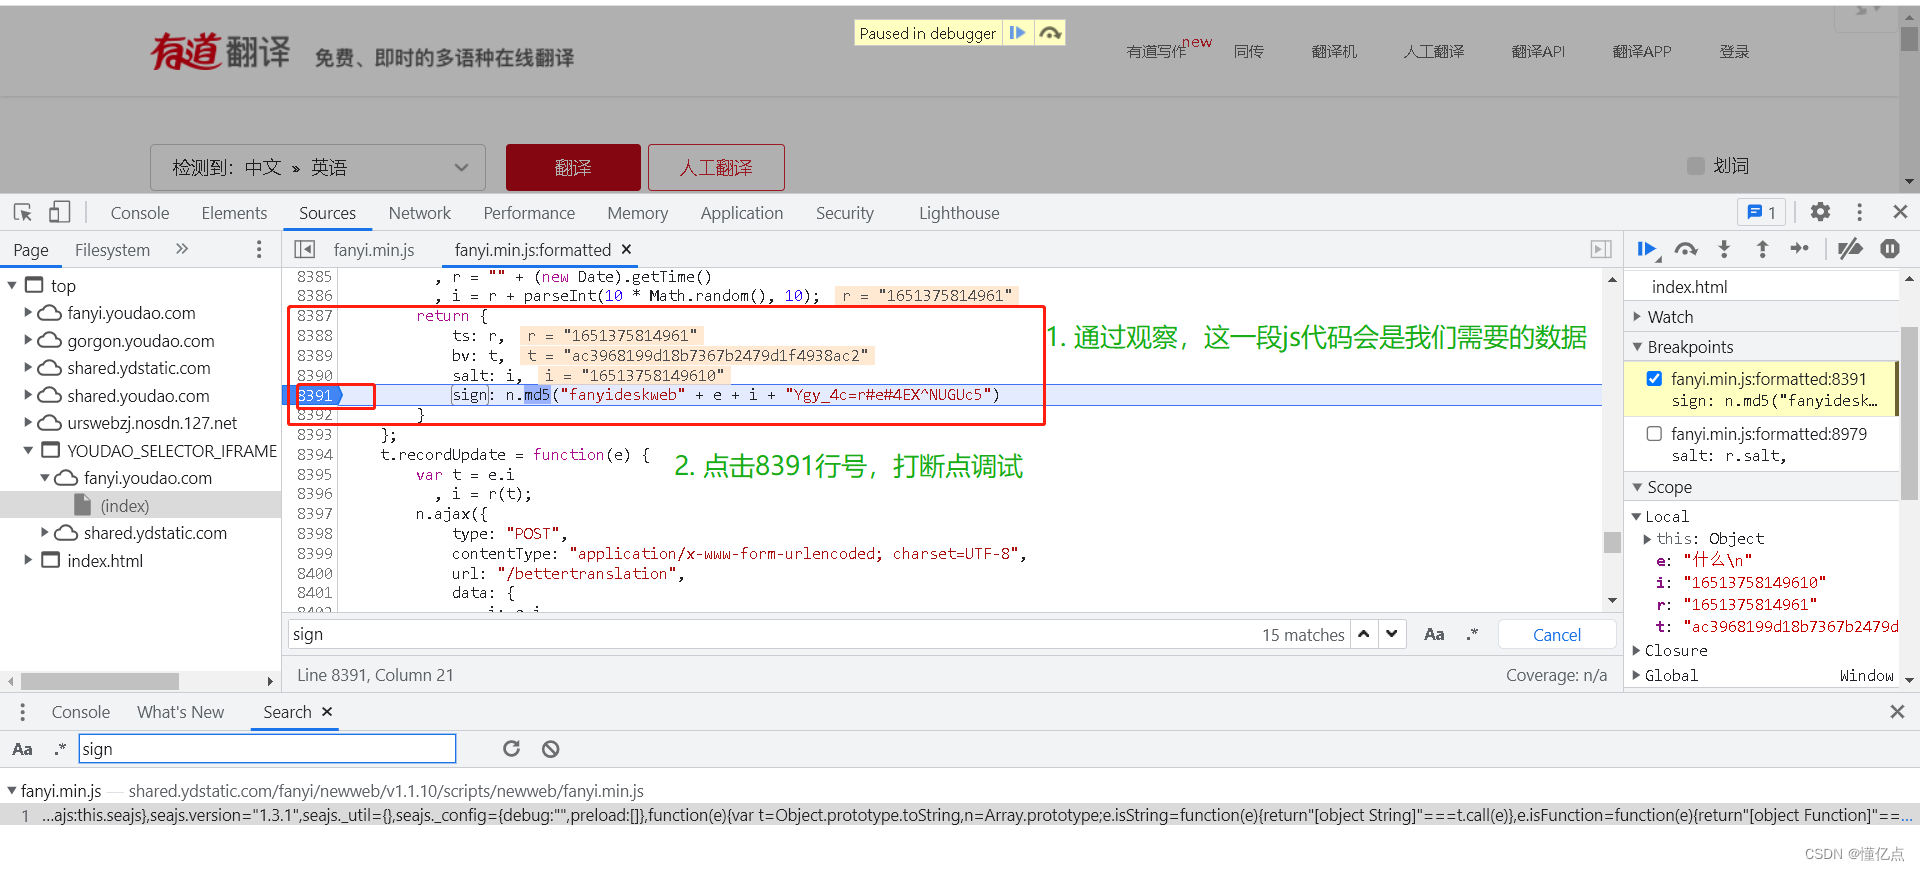Viewport: 1920px width, 871px height.
Task: Switch to the Filesystem navigator tab
Action: coord(112,249)
